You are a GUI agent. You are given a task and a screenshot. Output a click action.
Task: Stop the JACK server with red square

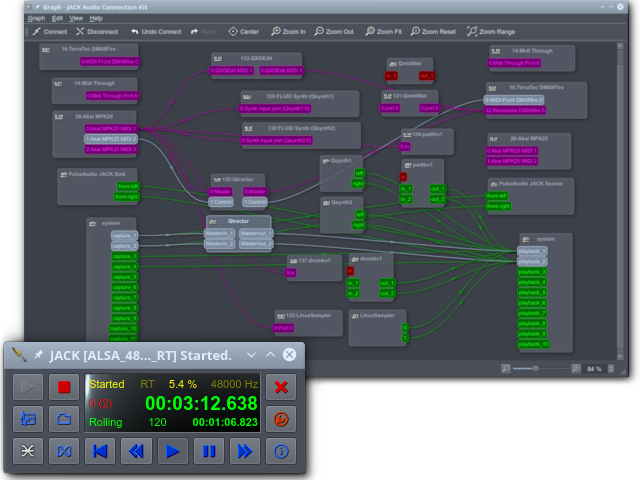pos(64,387)
